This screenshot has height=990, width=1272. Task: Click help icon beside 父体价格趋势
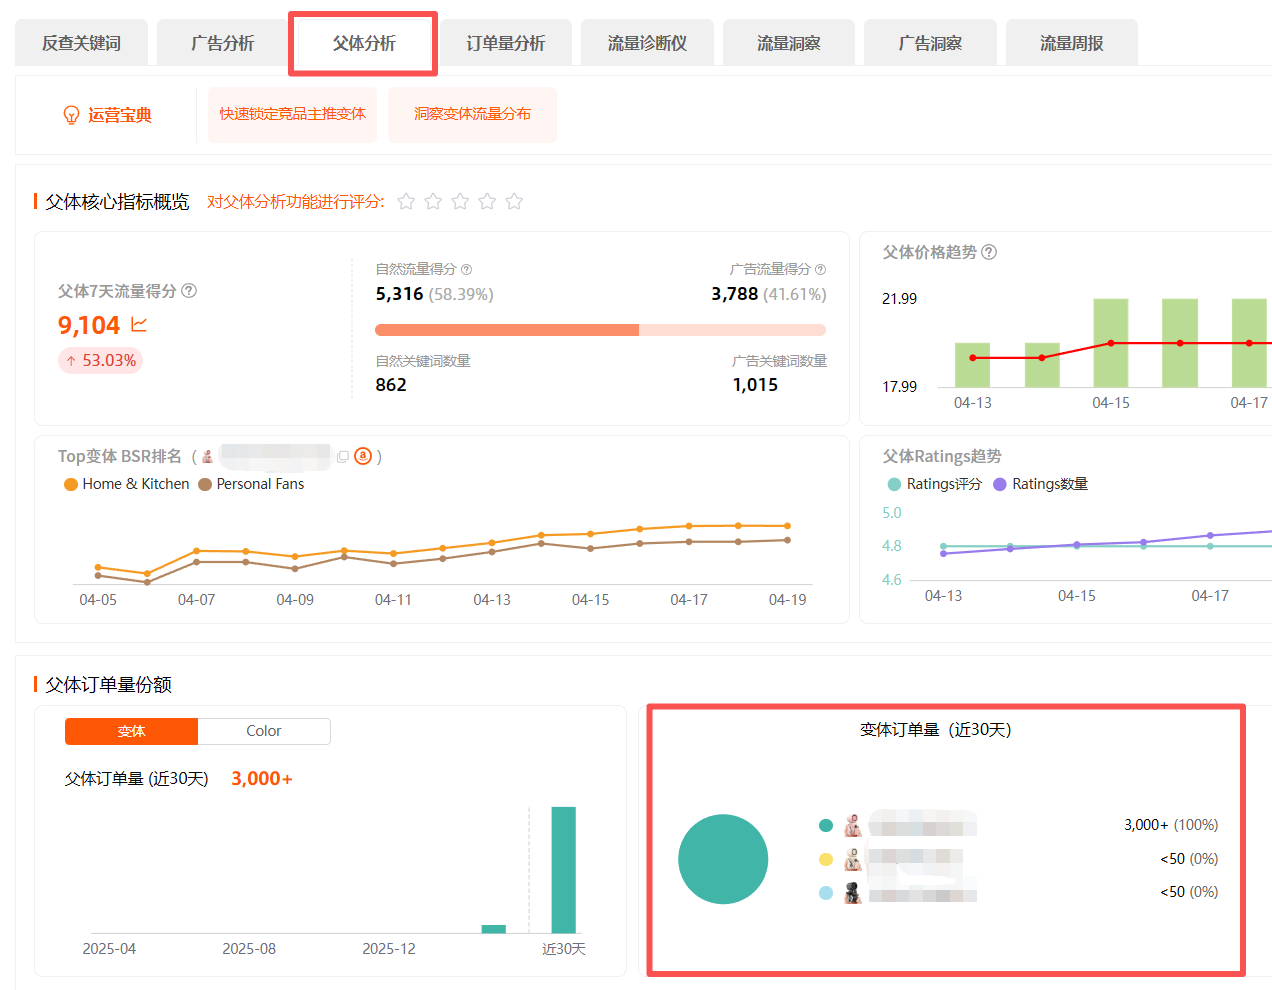point(989,252)
